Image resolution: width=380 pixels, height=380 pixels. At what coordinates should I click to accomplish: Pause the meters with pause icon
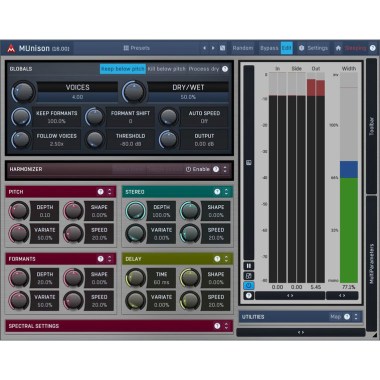tap(249, 266)
